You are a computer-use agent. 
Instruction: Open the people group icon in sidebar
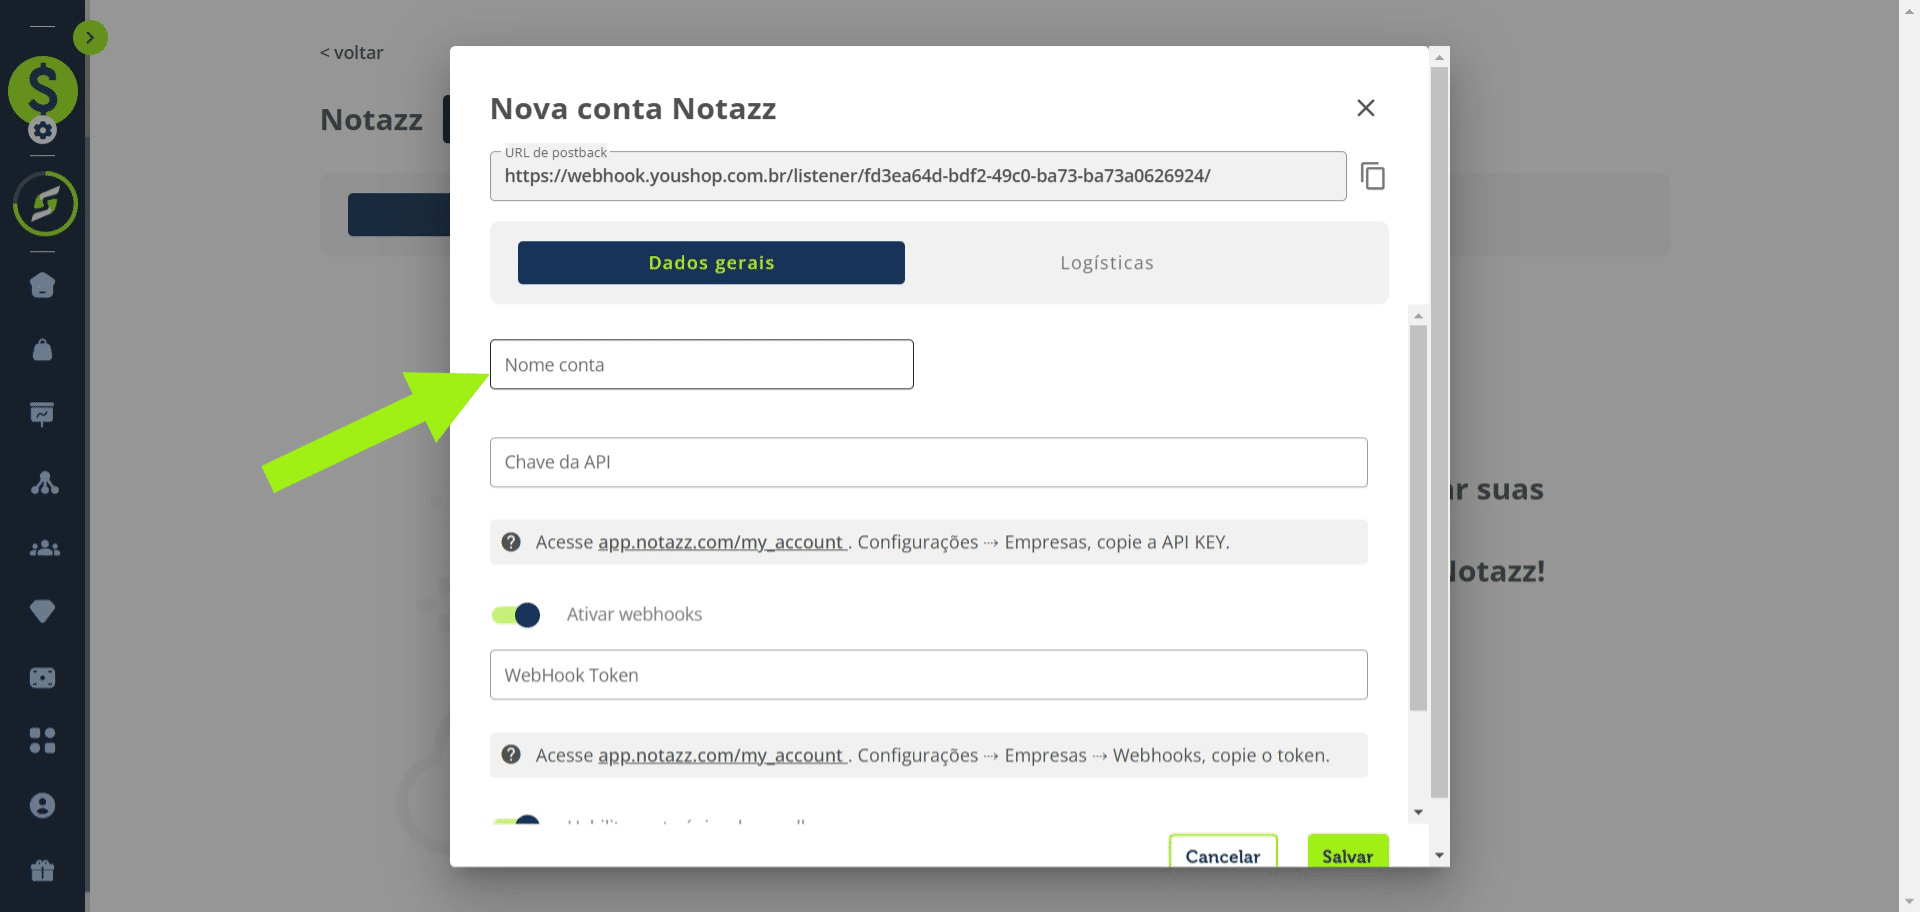(x=44, y=548)
